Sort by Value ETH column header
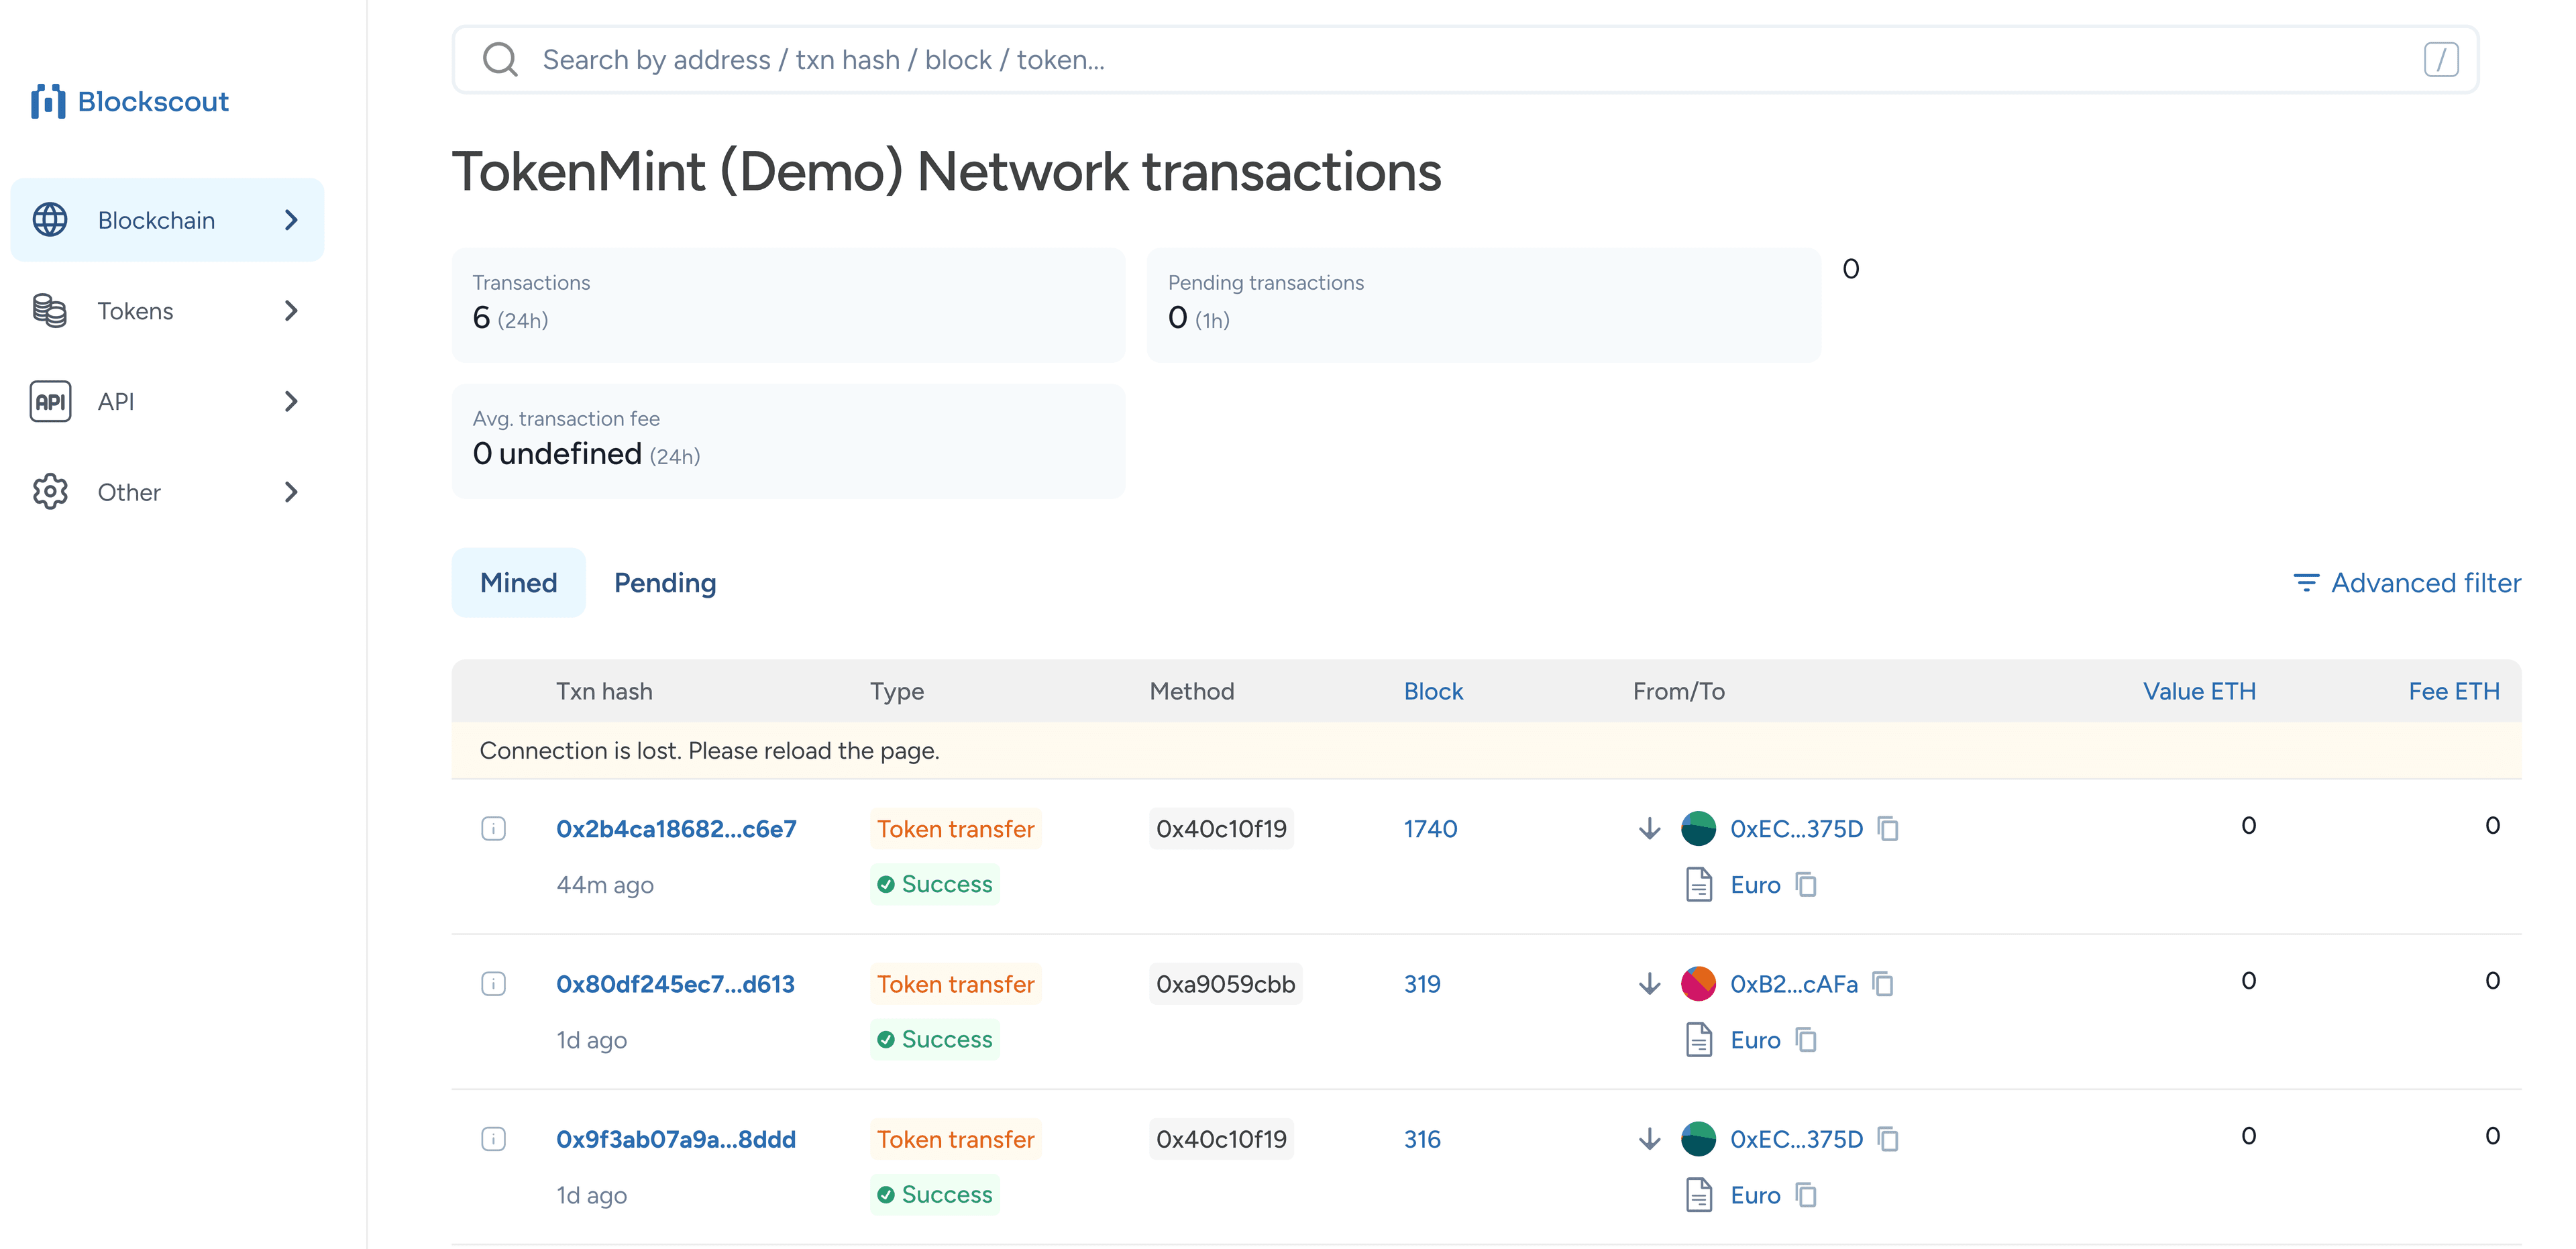 (2199, 691)
